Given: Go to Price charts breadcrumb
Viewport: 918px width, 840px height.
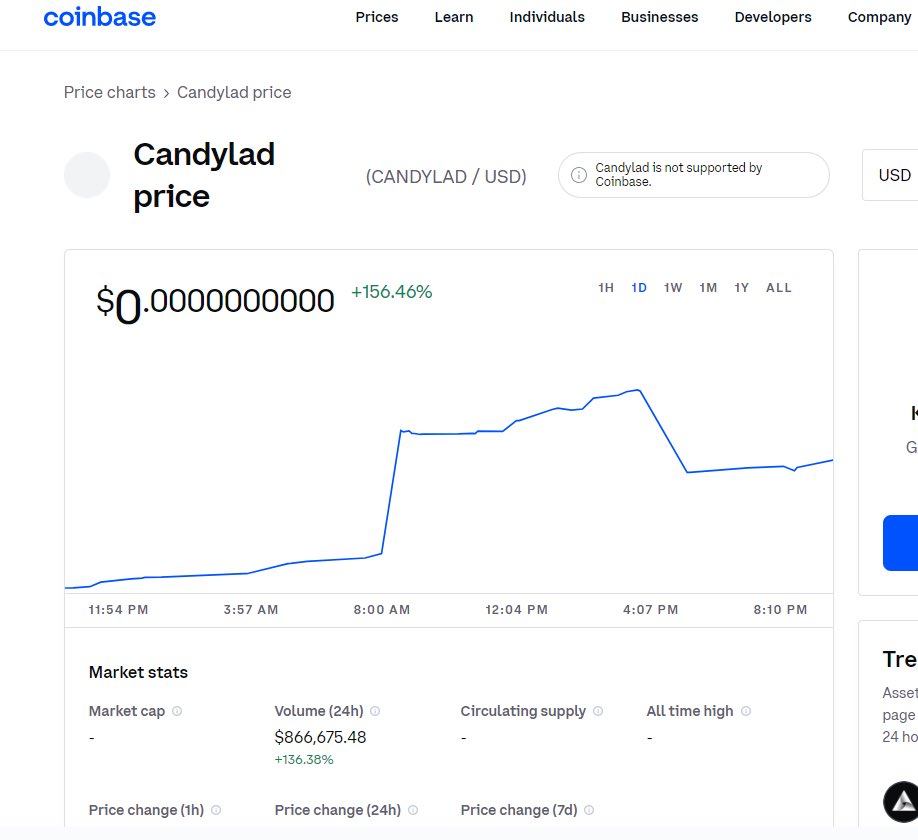Looking at the screenshot, I should pos(109,92).
